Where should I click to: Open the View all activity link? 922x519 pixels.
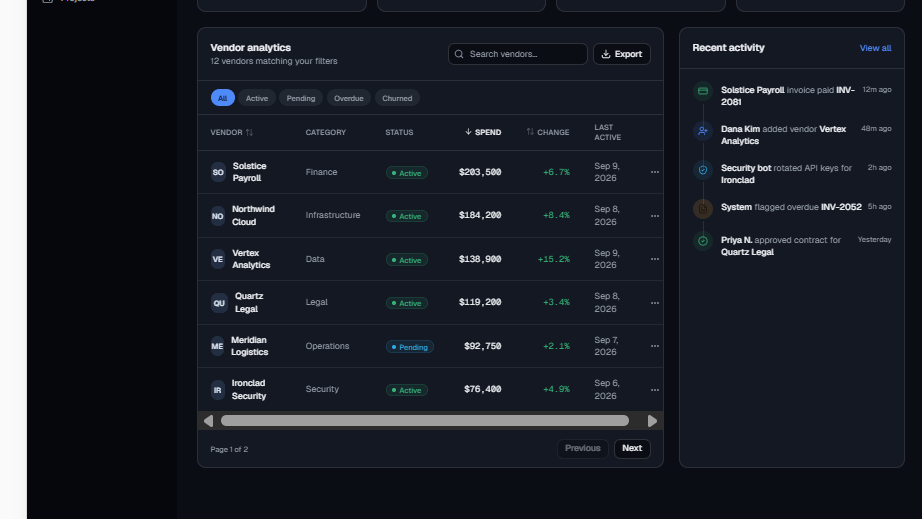click(875, 48)
